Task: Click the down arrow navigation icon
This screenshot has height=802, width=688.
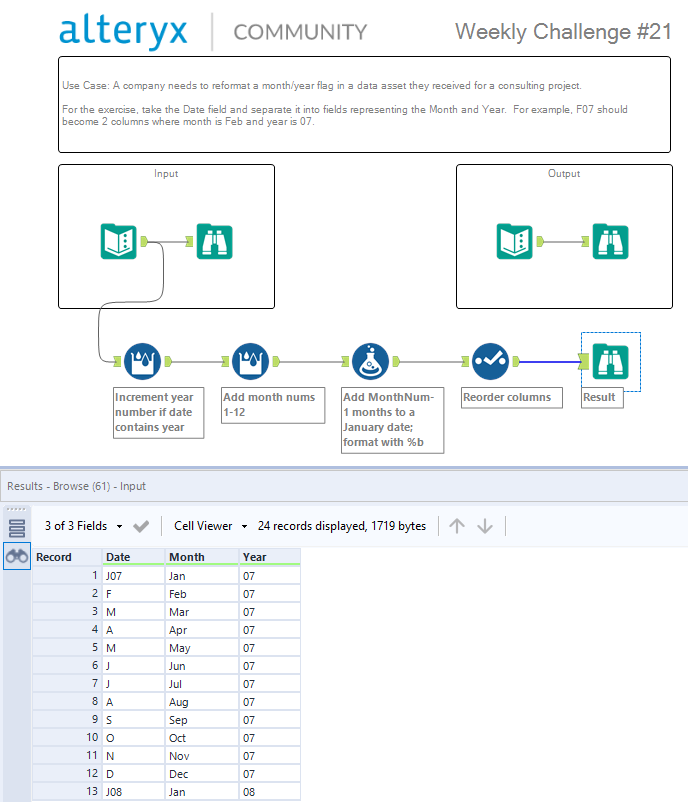Action: pyautogui.click(x=485, y=526)
